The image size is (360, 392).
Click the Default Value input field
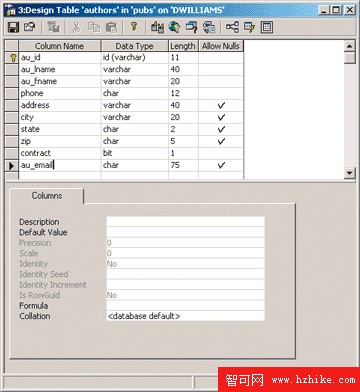tap(185, 232)
